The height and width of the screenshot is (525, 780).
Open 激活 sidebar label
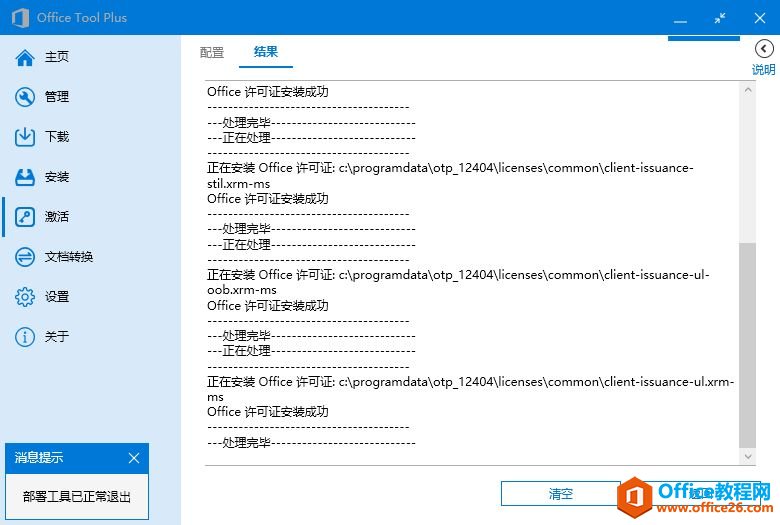pyautogui.click(x=57, y=216)
